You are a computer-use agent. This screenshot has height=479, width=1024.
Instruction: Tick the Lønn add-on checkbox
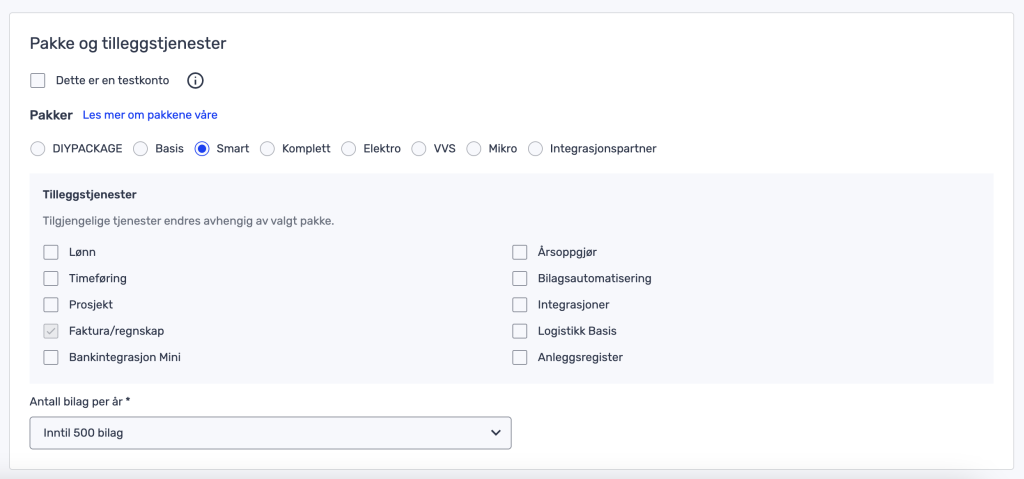click(51, 252)
